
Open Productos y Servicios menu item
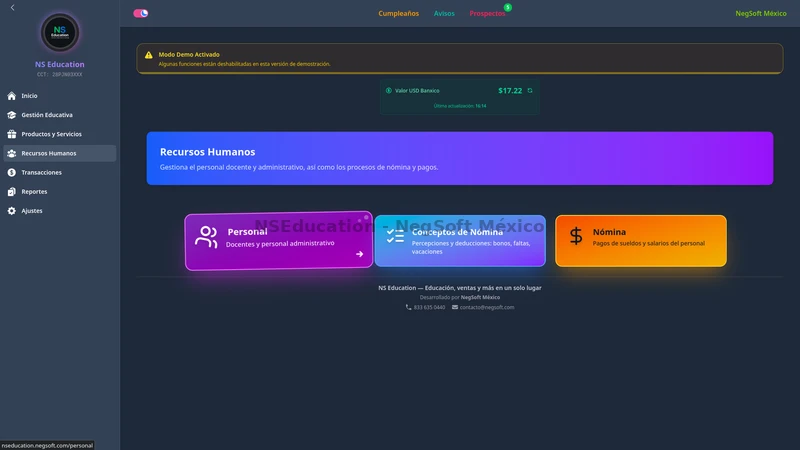tap(60, 134)
